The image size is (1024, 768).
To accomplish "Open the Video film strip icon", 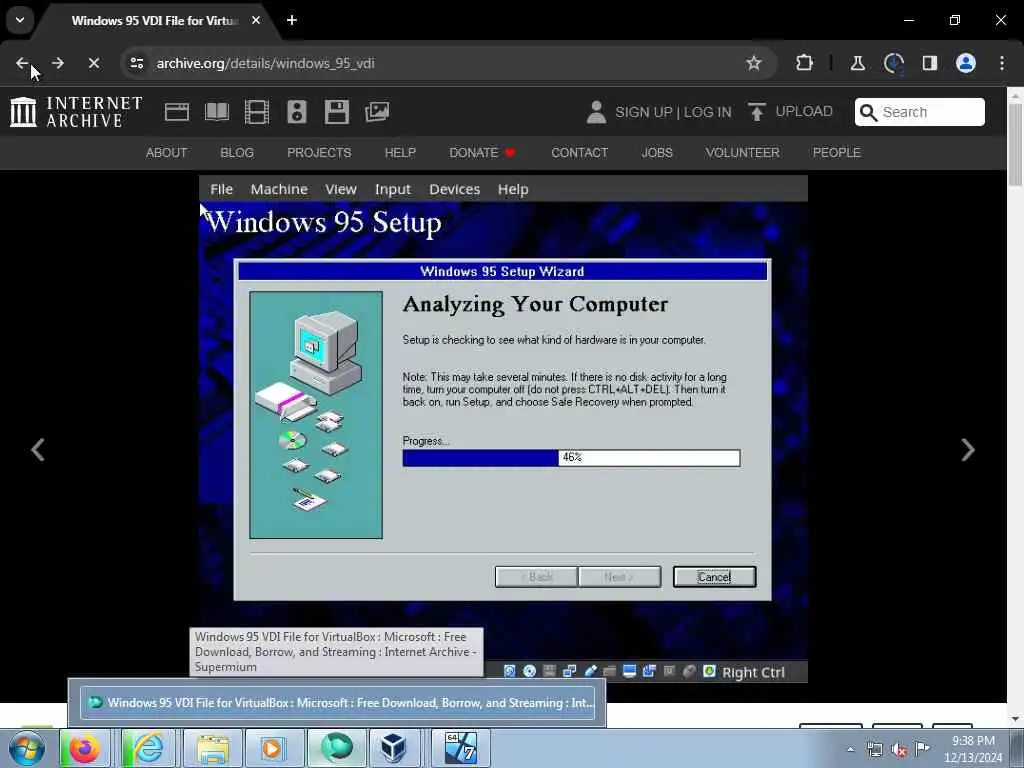I will tap(257, 112).
